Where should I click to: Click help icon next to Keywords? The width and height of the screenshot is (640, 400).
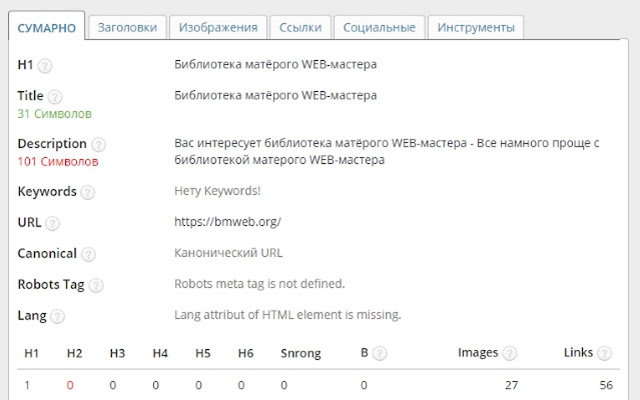88,192
